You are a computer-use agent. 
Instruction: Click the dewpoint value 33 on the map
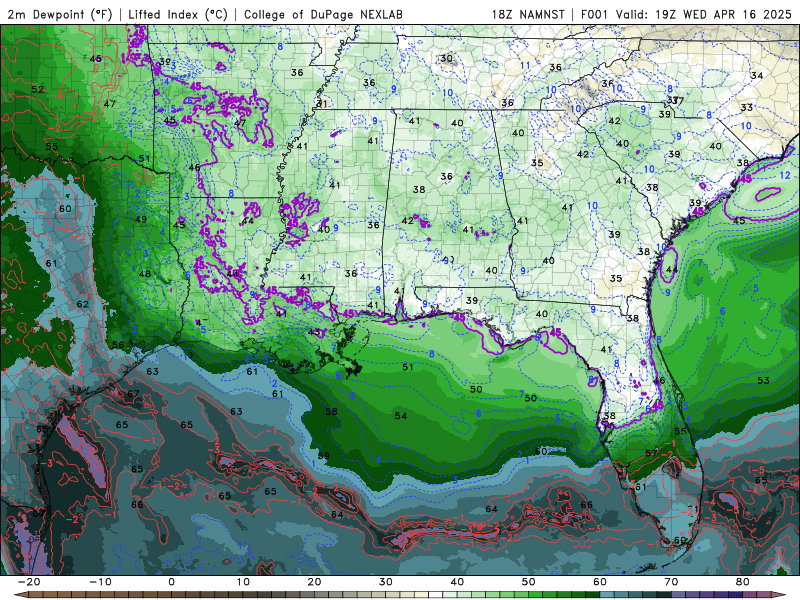[x=746, y=107]
